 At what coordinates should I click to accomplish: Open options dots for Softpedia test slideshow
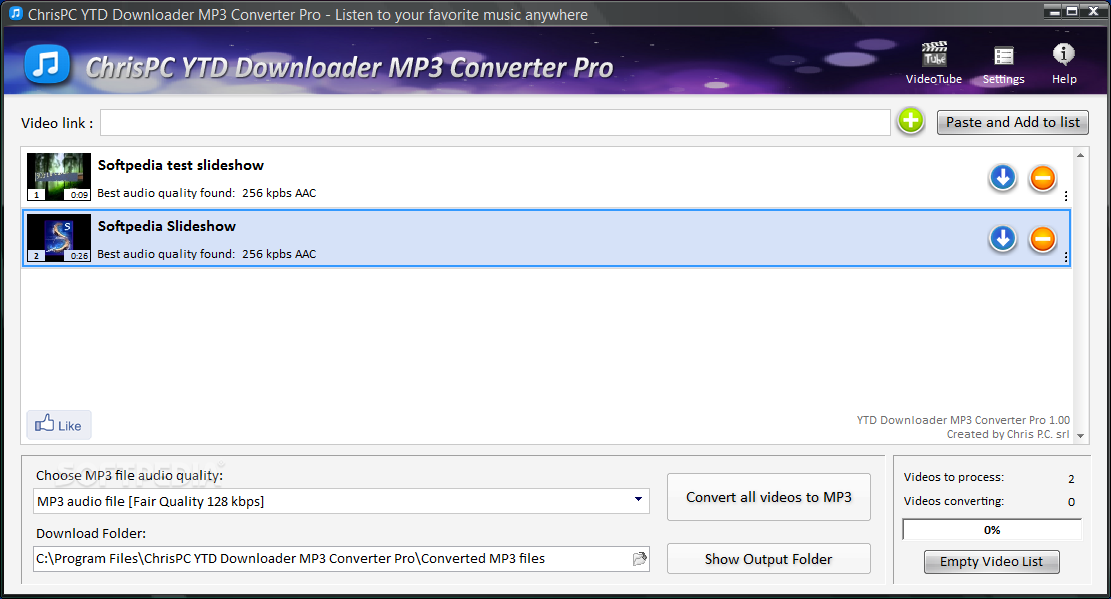[1066, 196]
